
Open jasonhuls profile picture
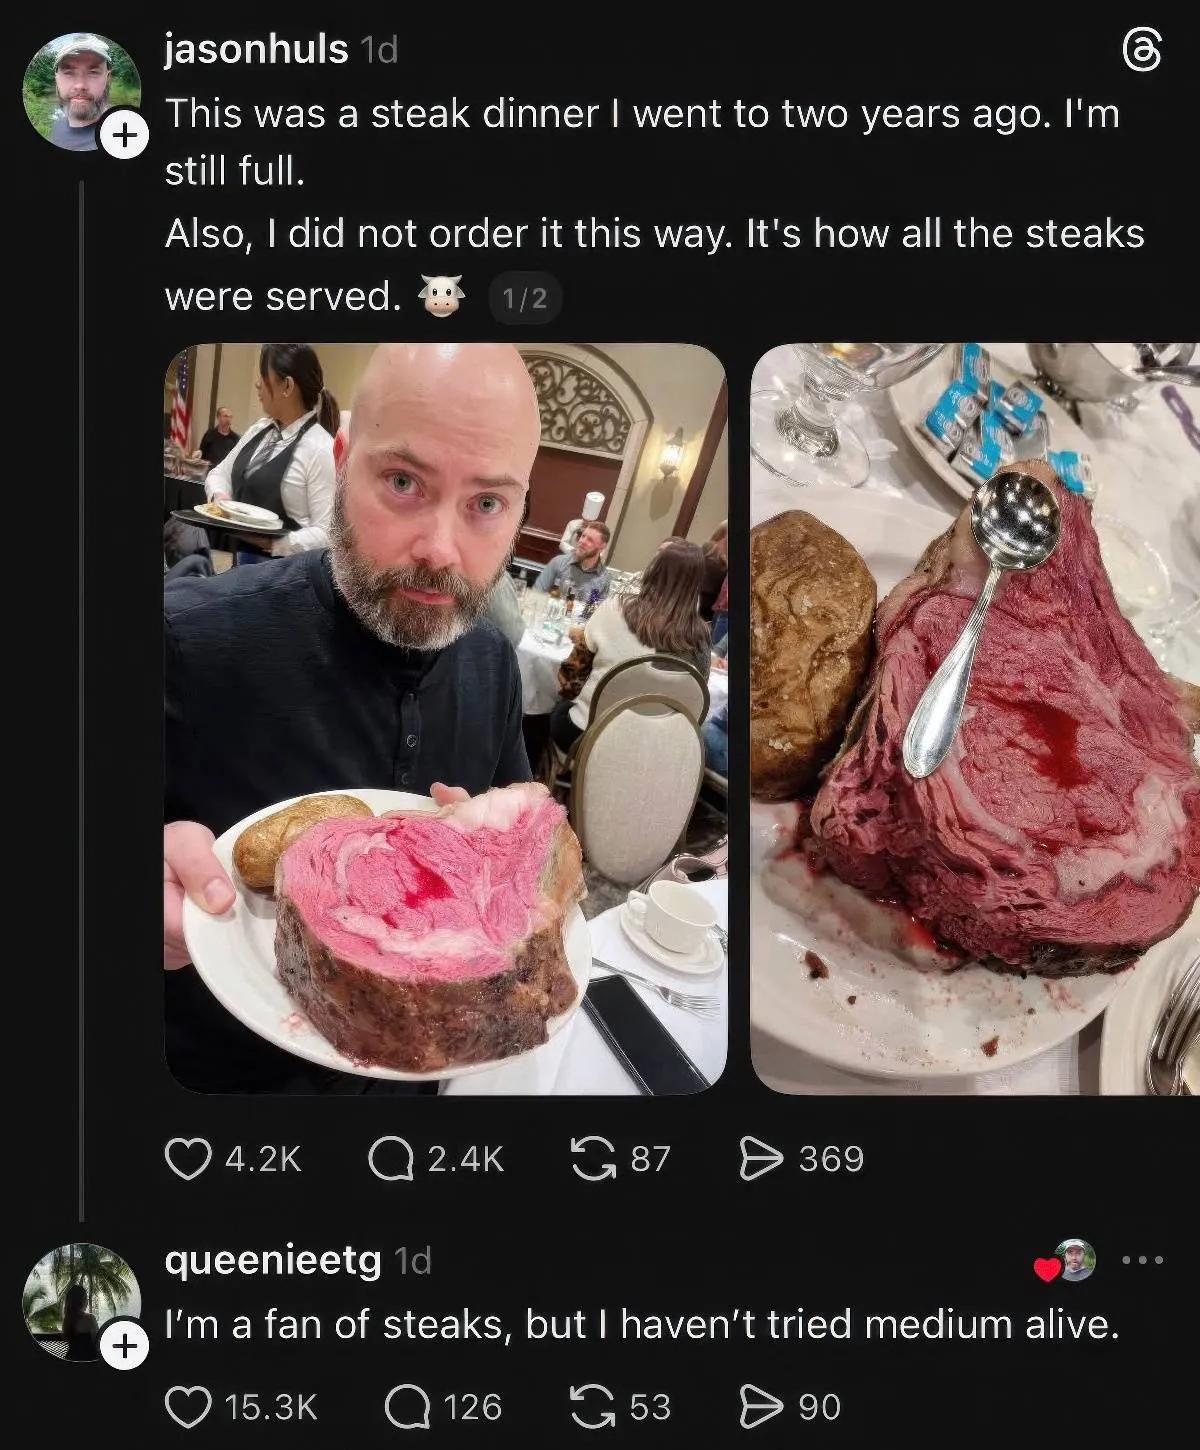click(x=80, y=90)
